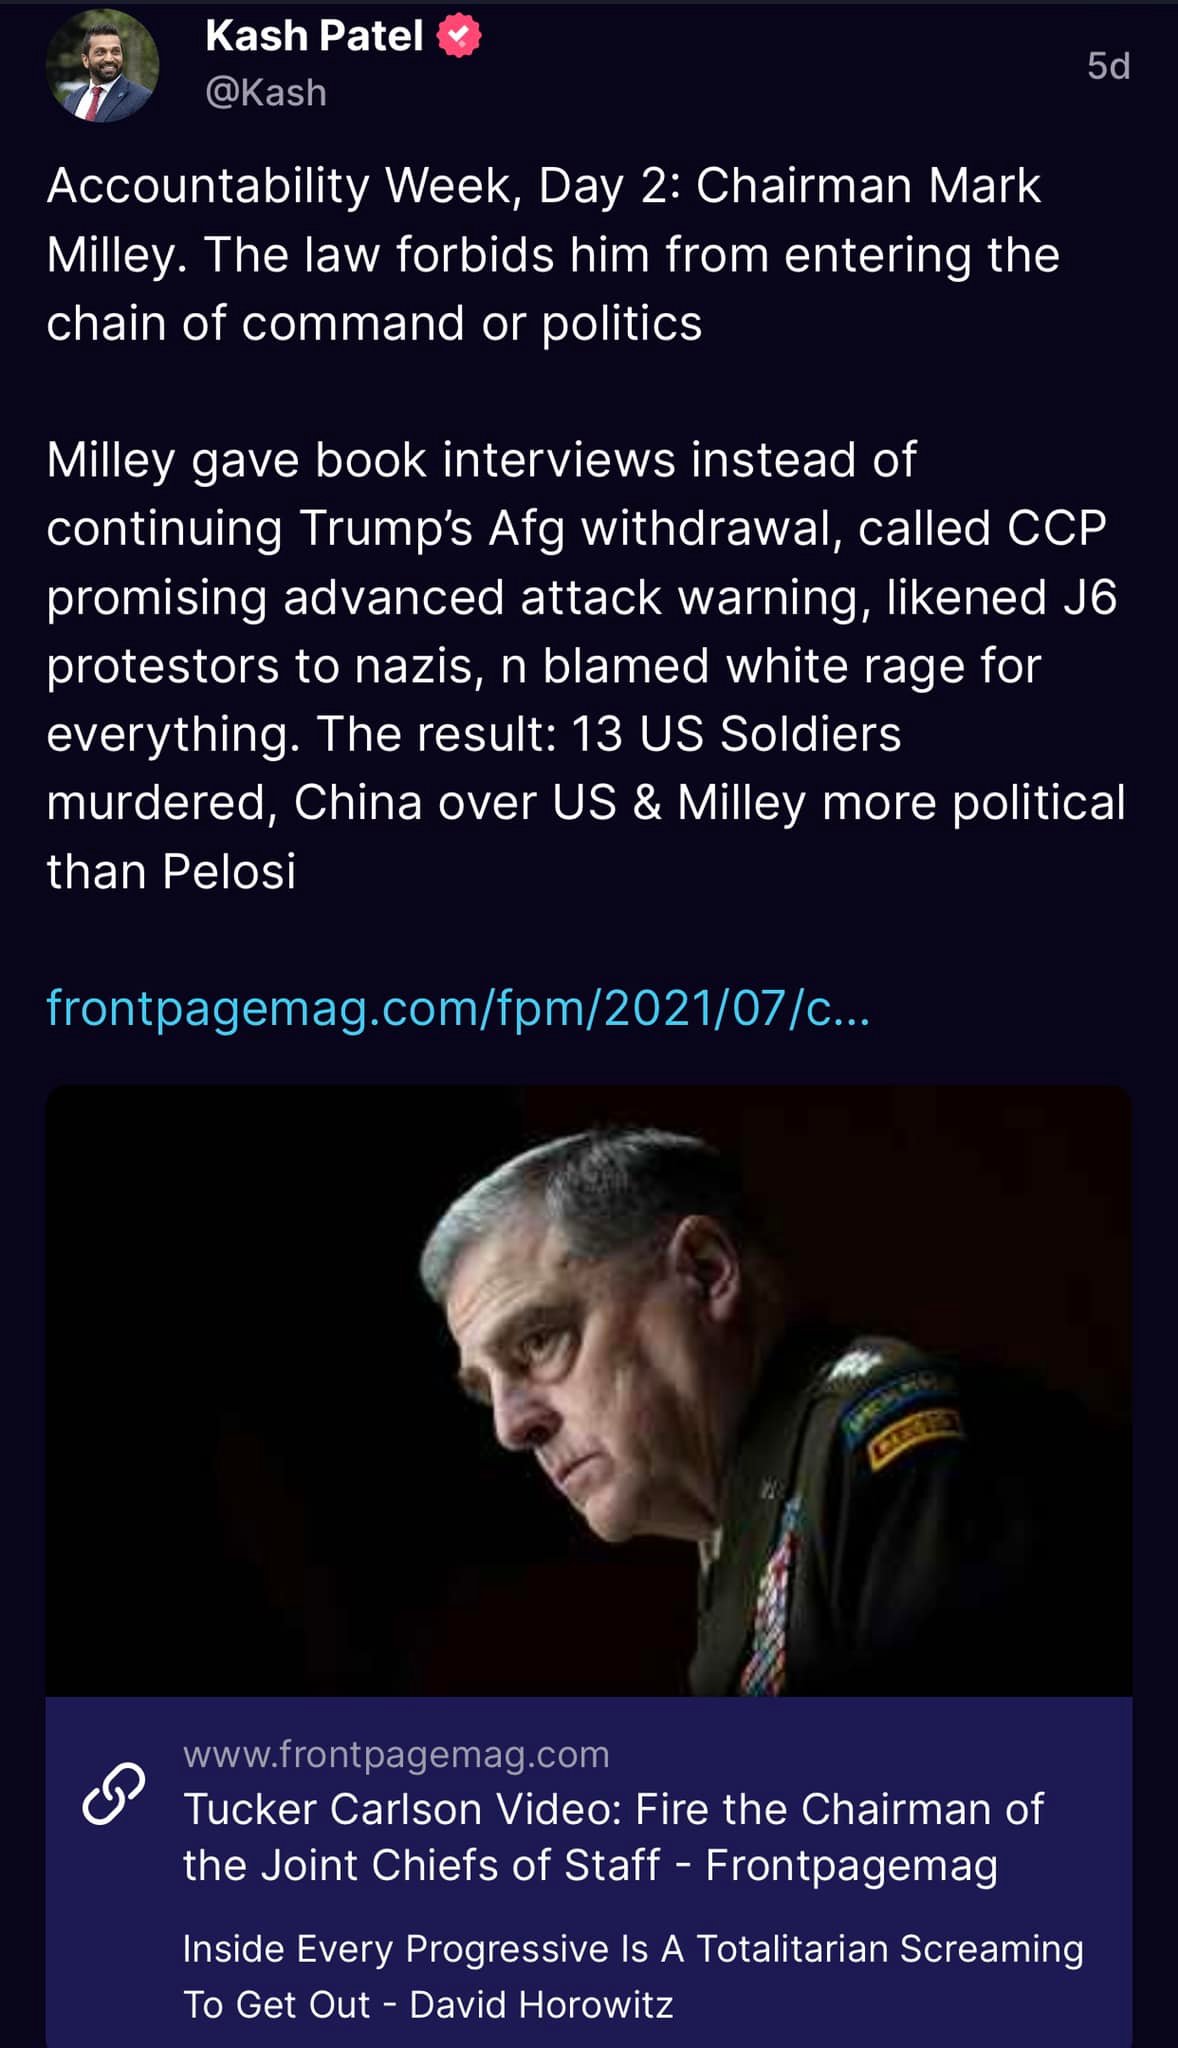Open the Tucker Carlson Video article title
1178x2048 pixels.
(x=613, y=1837)
